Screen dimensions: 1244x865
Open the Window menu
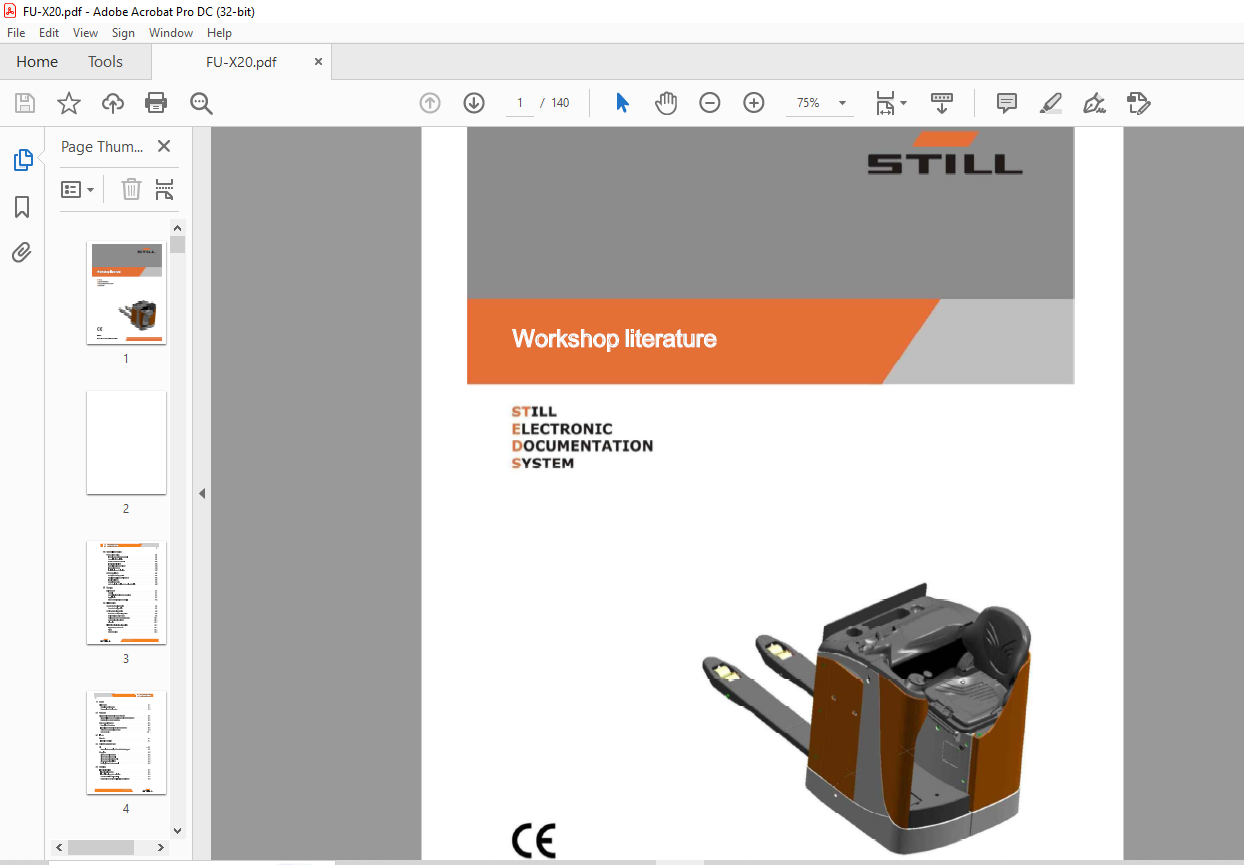tap(171, 33)
